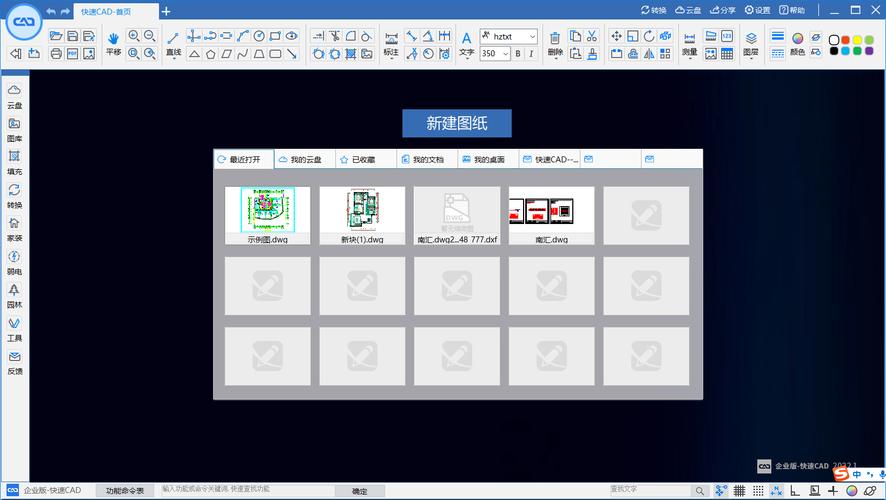Expand the Line (直线) tool dropdown
This screenshot has width=886, height=500.
tap(173, 58)
